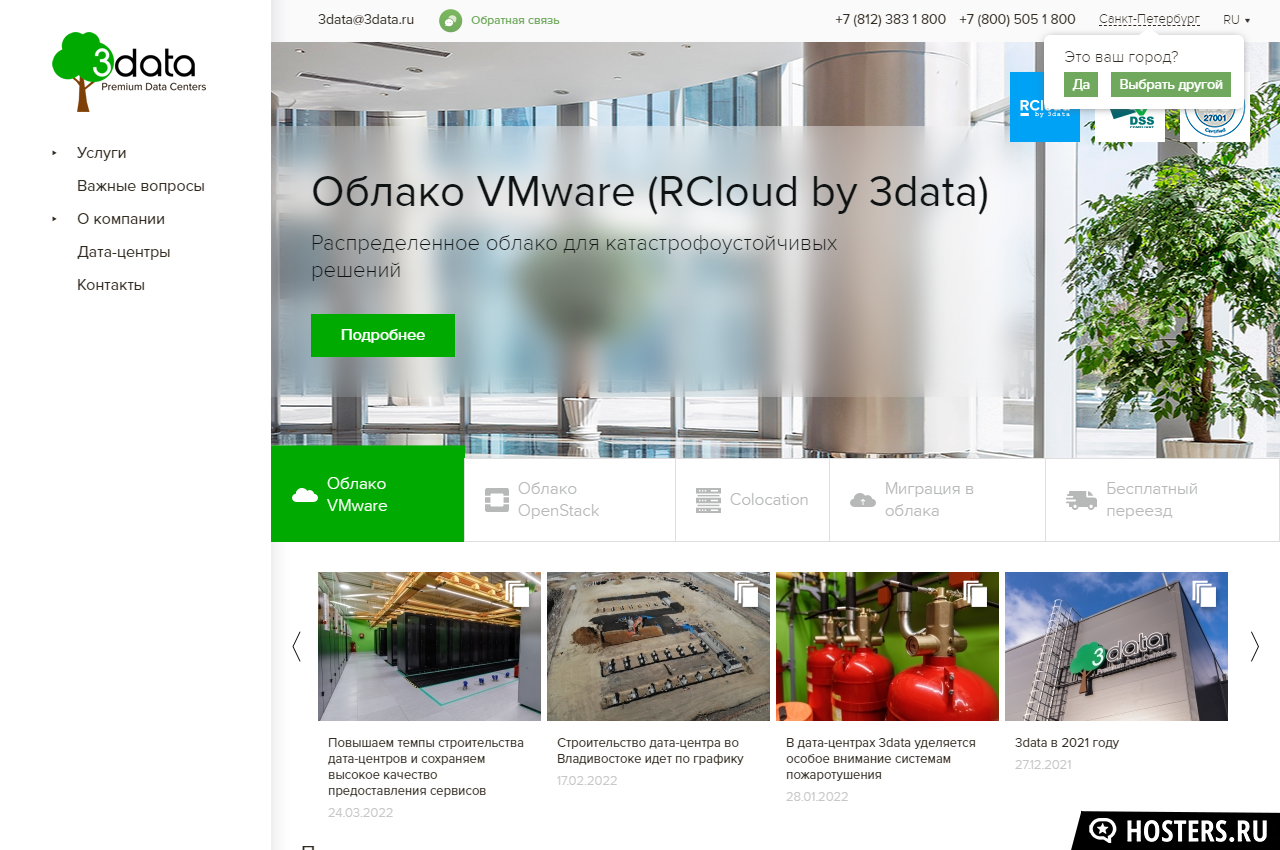Viewport: 1280px width, 850px height.
Task: Open the RU language dropdown
Action: 1237,20
